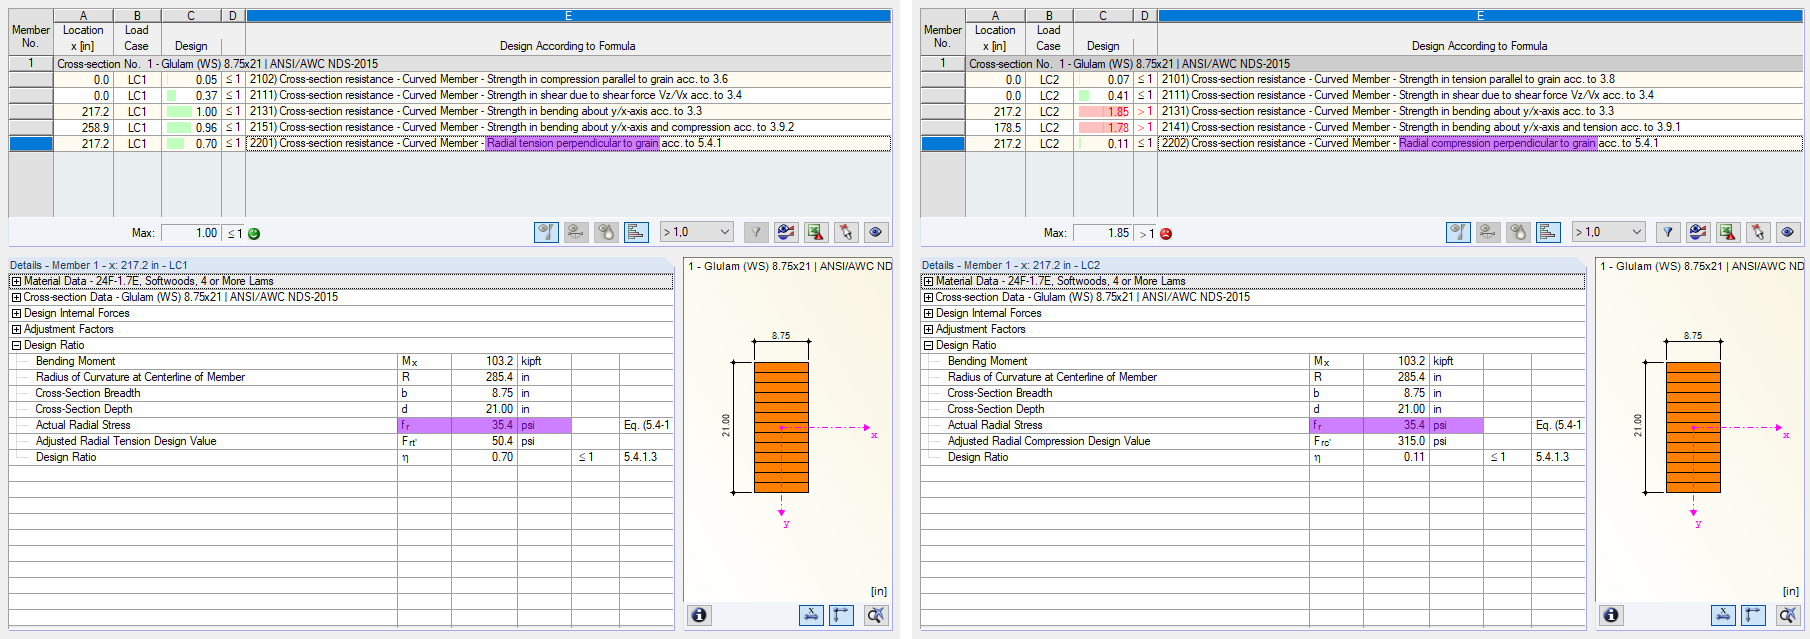This screenshot has height=639, width=1810.
Task: Select row 2202 Radial compression perpendicular to grain
Action: pyautogui.click(x=1362, y=143)
